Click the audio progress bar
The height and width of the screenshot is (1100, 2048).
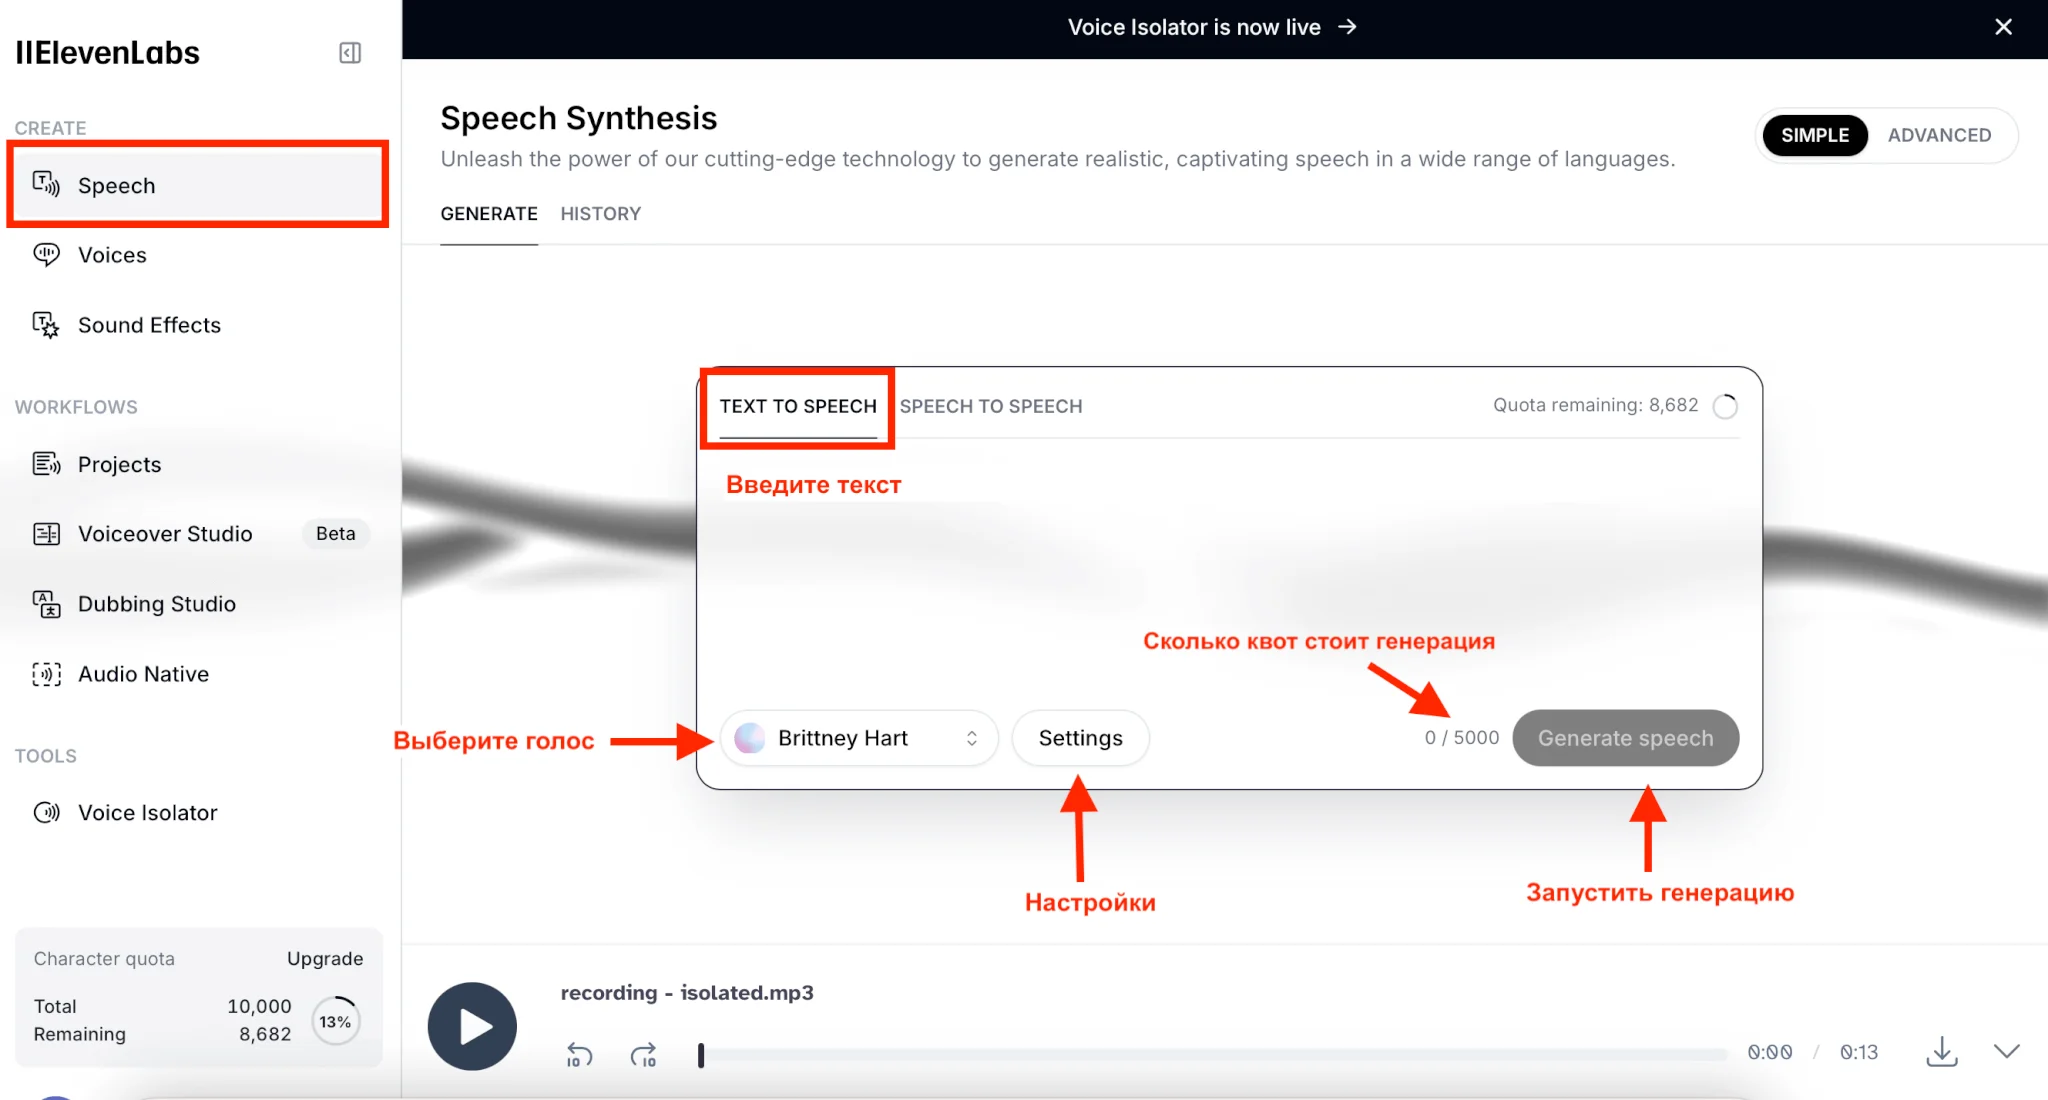click(1214, 1054)
